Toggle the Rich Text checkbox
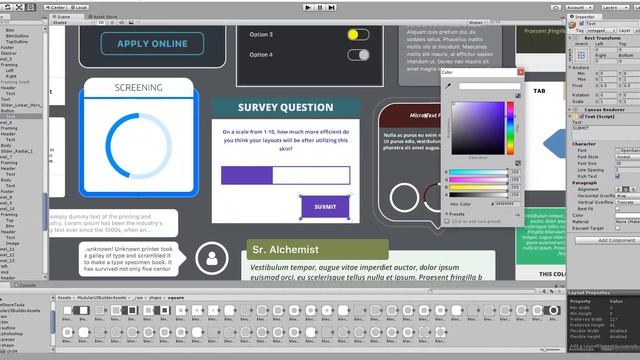 click(618, 176)
